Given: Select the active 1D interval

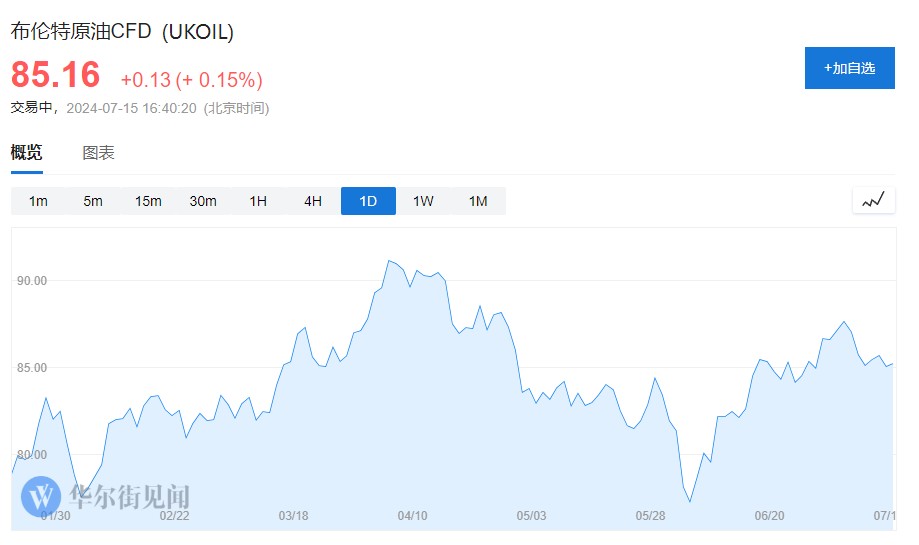Looking at the screenshot, I should point(368,201).
